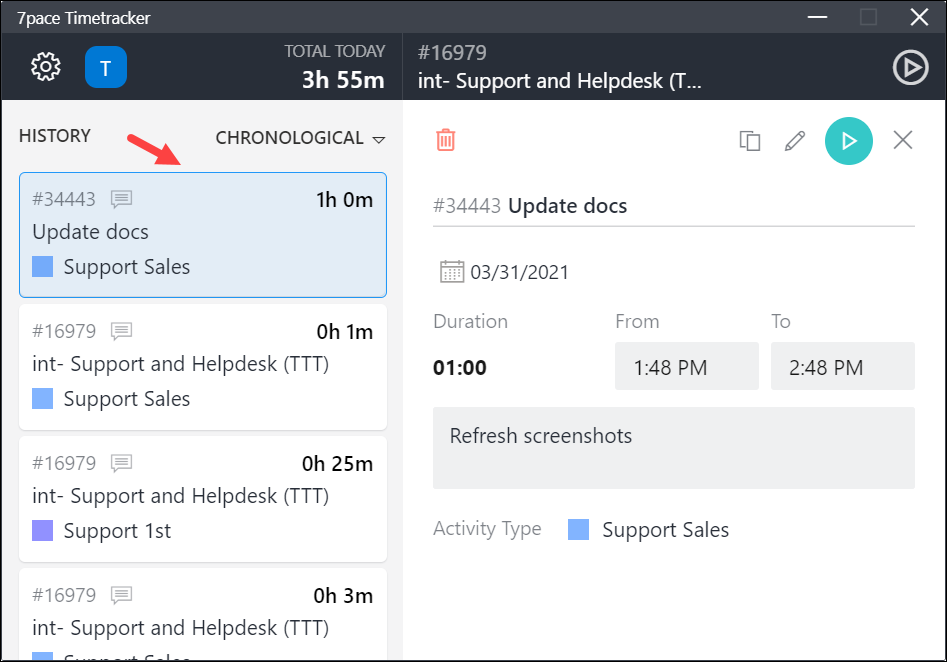Click the date 03/31/2021
Screen dimensions: 947x662
[519, 272]
